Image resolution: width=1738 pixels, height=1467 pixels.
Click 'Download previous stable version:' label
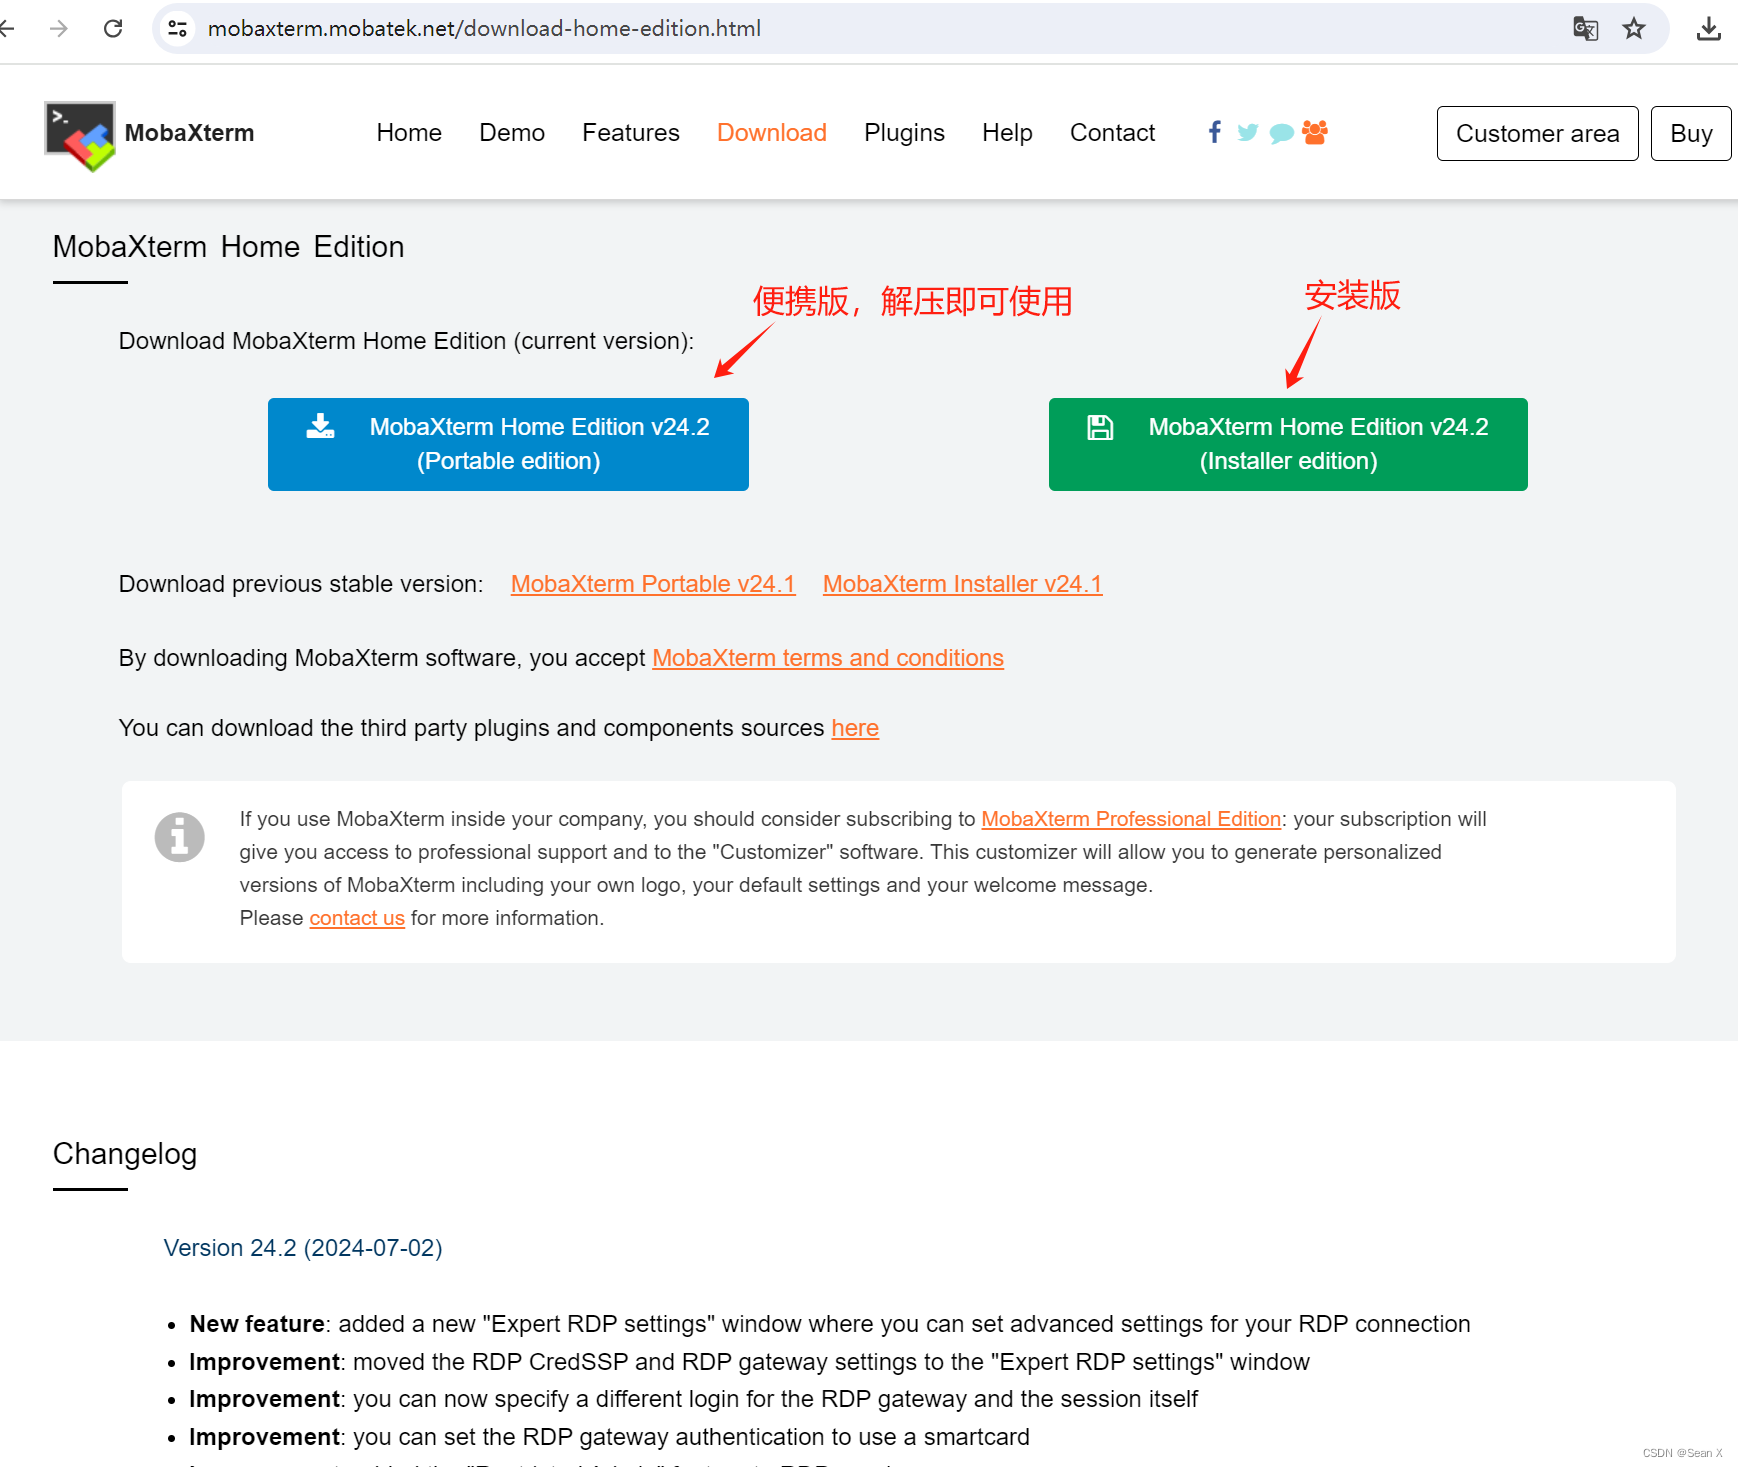click(301, 584)
